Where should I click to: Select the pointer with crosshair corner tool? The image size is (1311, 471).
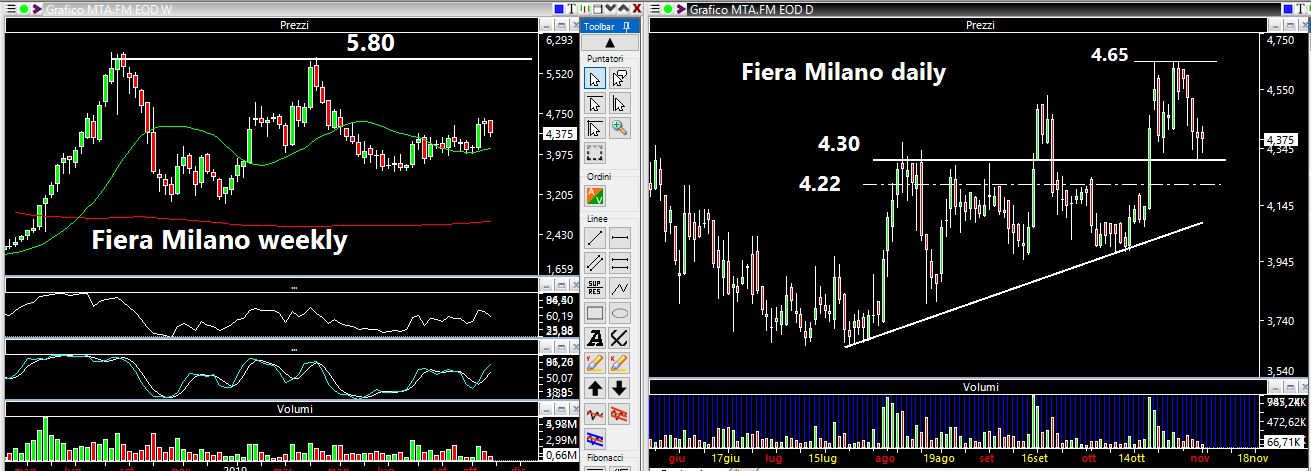coord(594,128)
